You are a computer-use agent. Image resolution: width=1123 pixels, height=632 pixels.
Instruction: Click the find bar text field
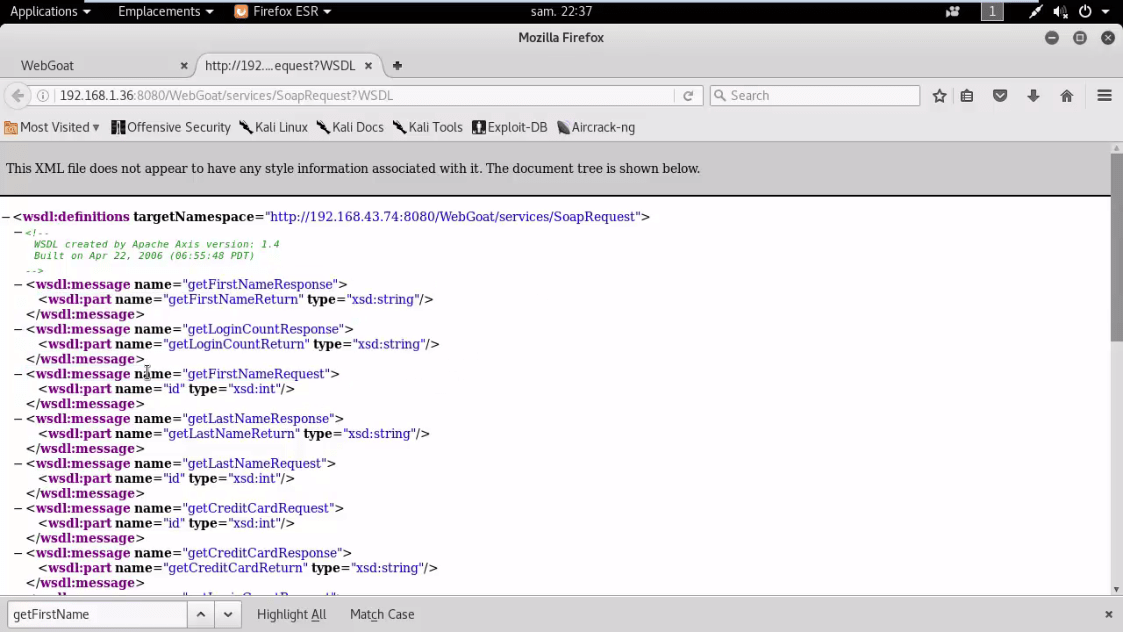[97, 614]
